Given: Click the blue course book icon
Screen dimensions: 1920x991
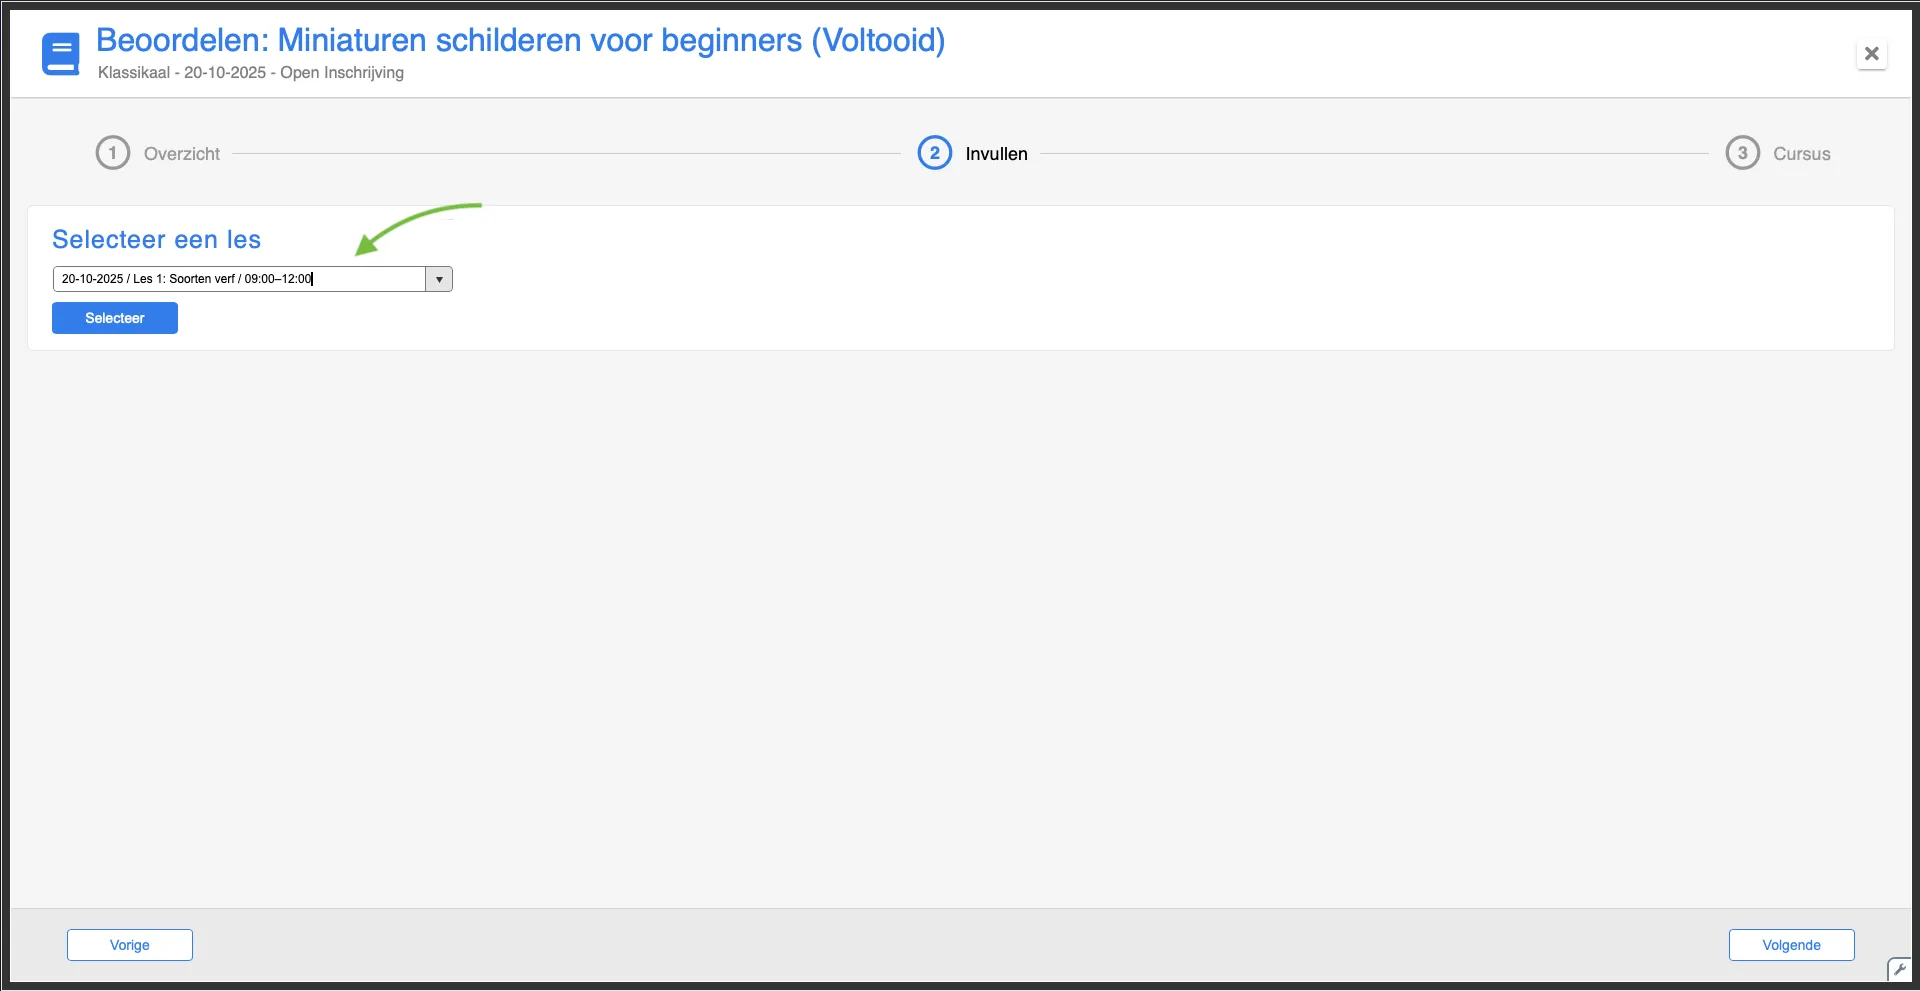Looking at the screenshot, I should (x=61, y=54).
